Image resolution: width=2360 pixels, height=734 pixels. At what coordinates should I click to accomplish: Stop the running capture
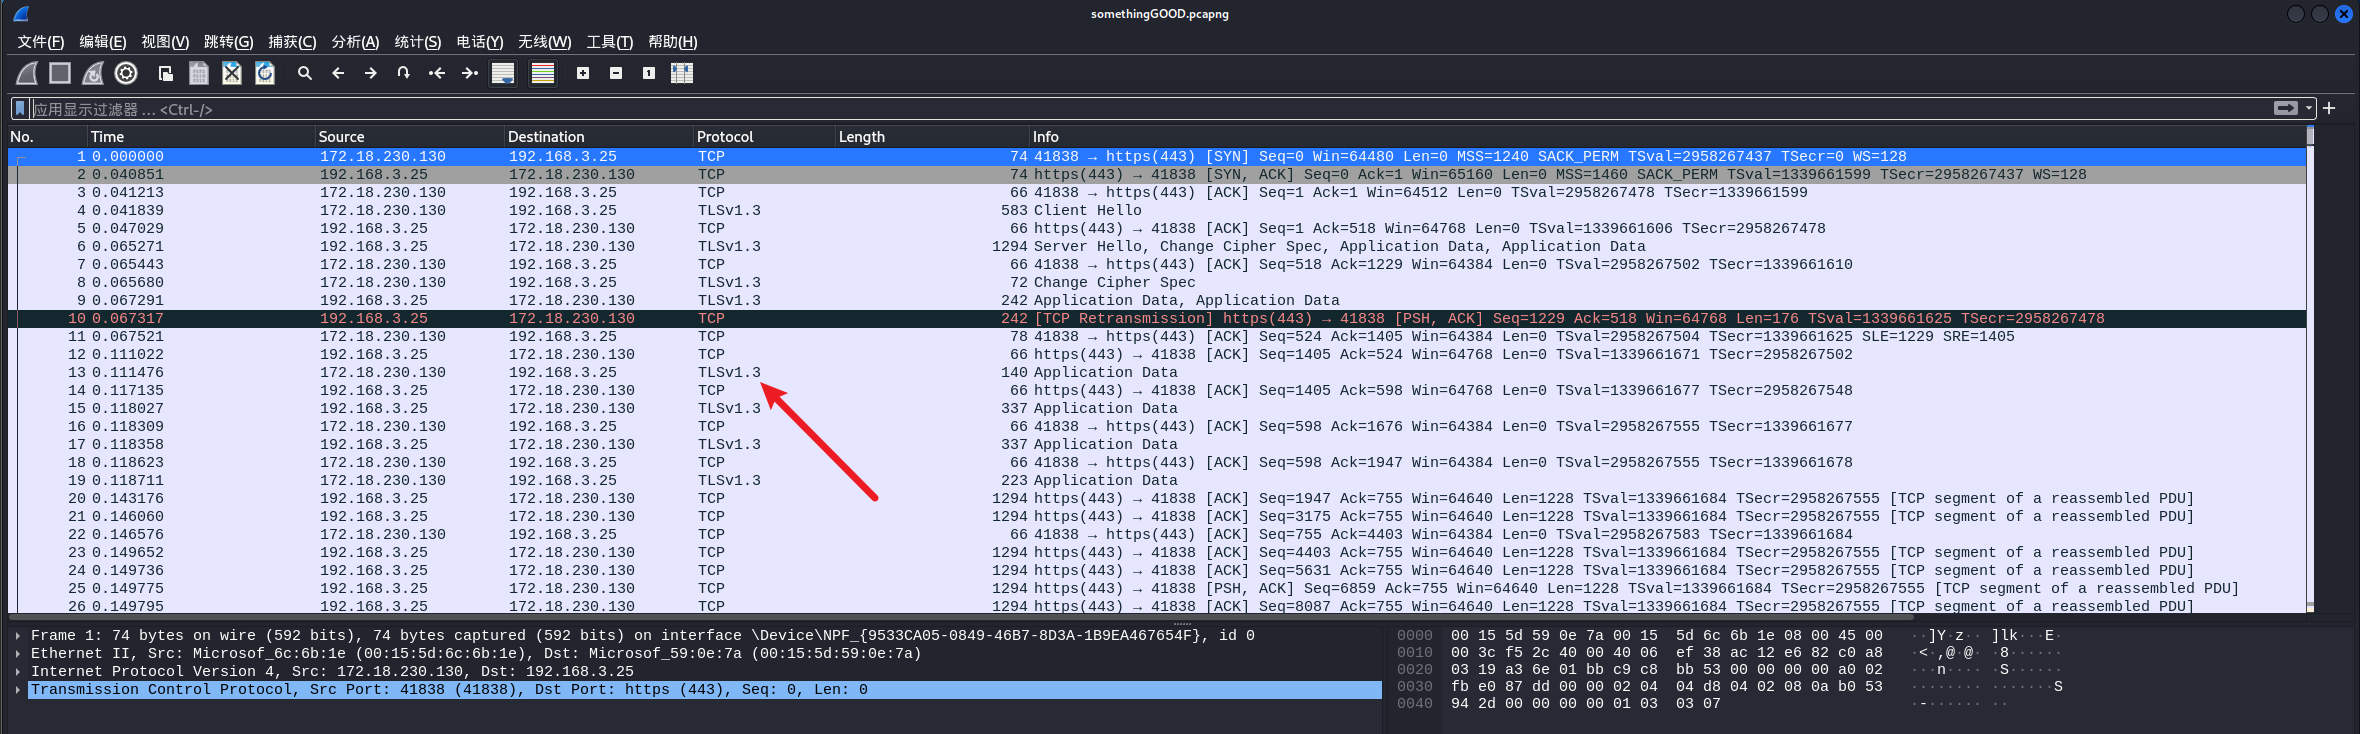click(x=60, y=73)
